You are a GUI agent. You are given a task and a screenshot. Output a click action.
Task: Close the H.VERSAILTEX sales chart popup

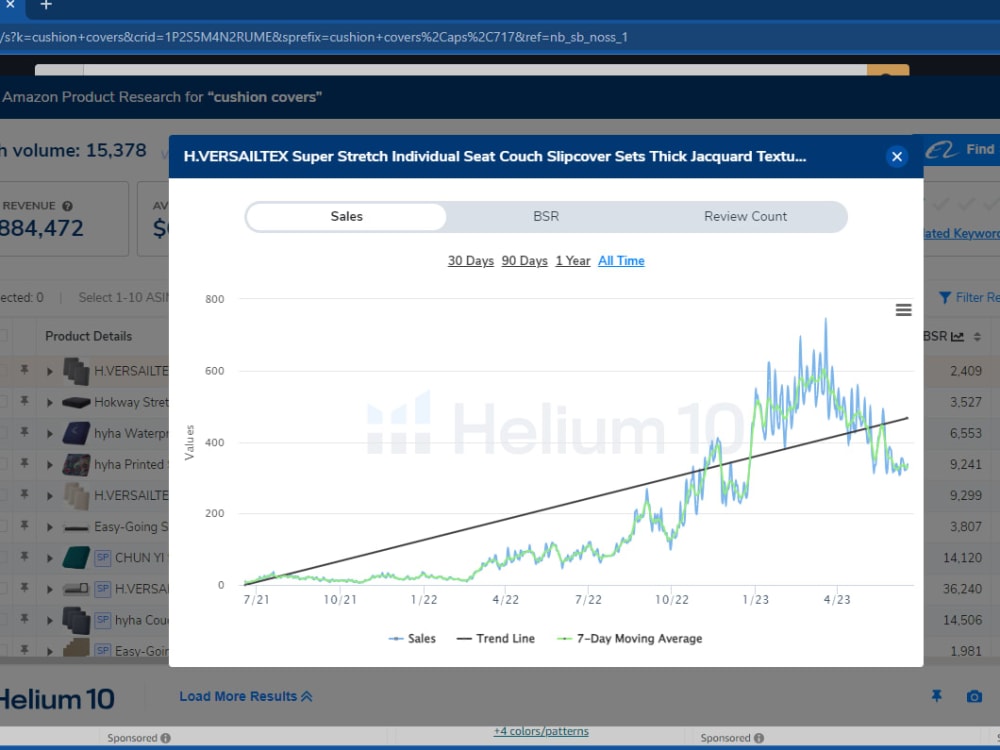coord(897,156)
